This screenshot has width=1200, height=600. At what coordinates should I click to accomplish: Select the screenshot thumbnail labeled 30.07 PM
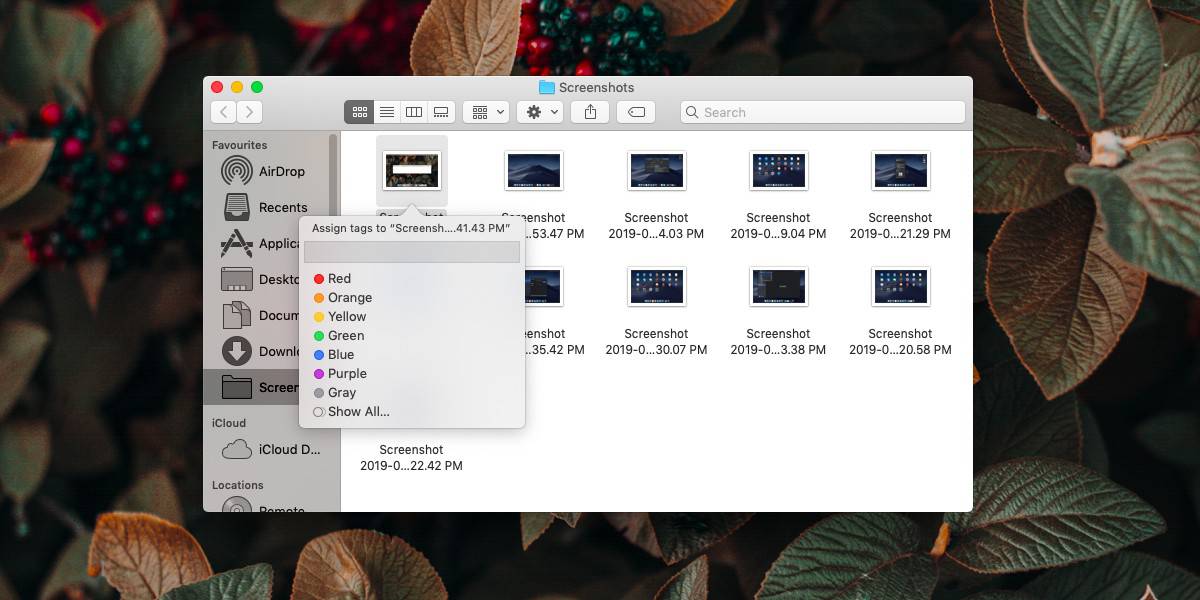coord(656,286)
